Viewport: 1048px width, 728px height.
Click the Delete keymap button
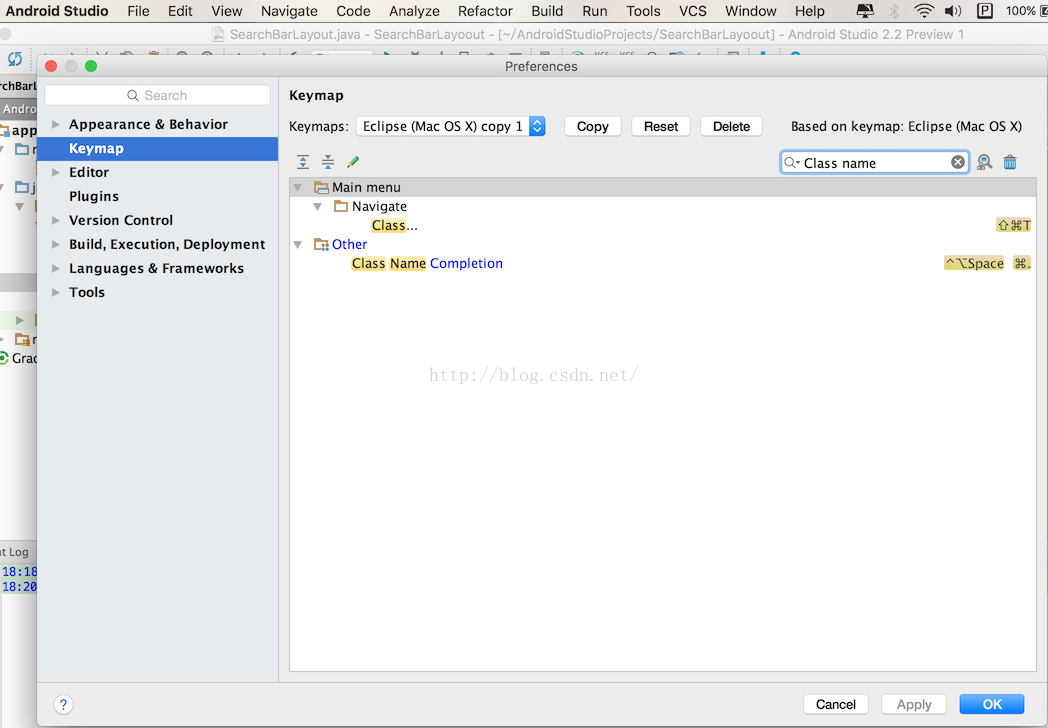731,126
